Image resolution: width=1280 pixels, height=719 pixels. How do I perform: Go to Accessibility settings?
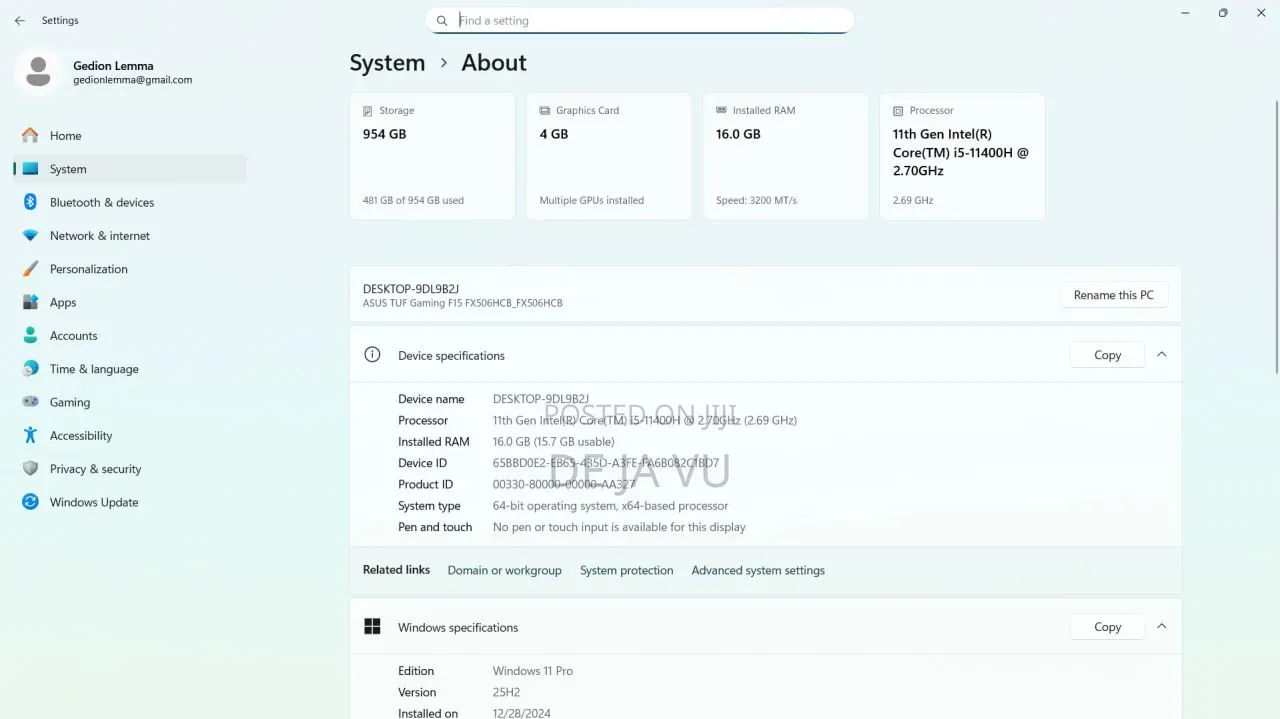[x=130, y=435]
